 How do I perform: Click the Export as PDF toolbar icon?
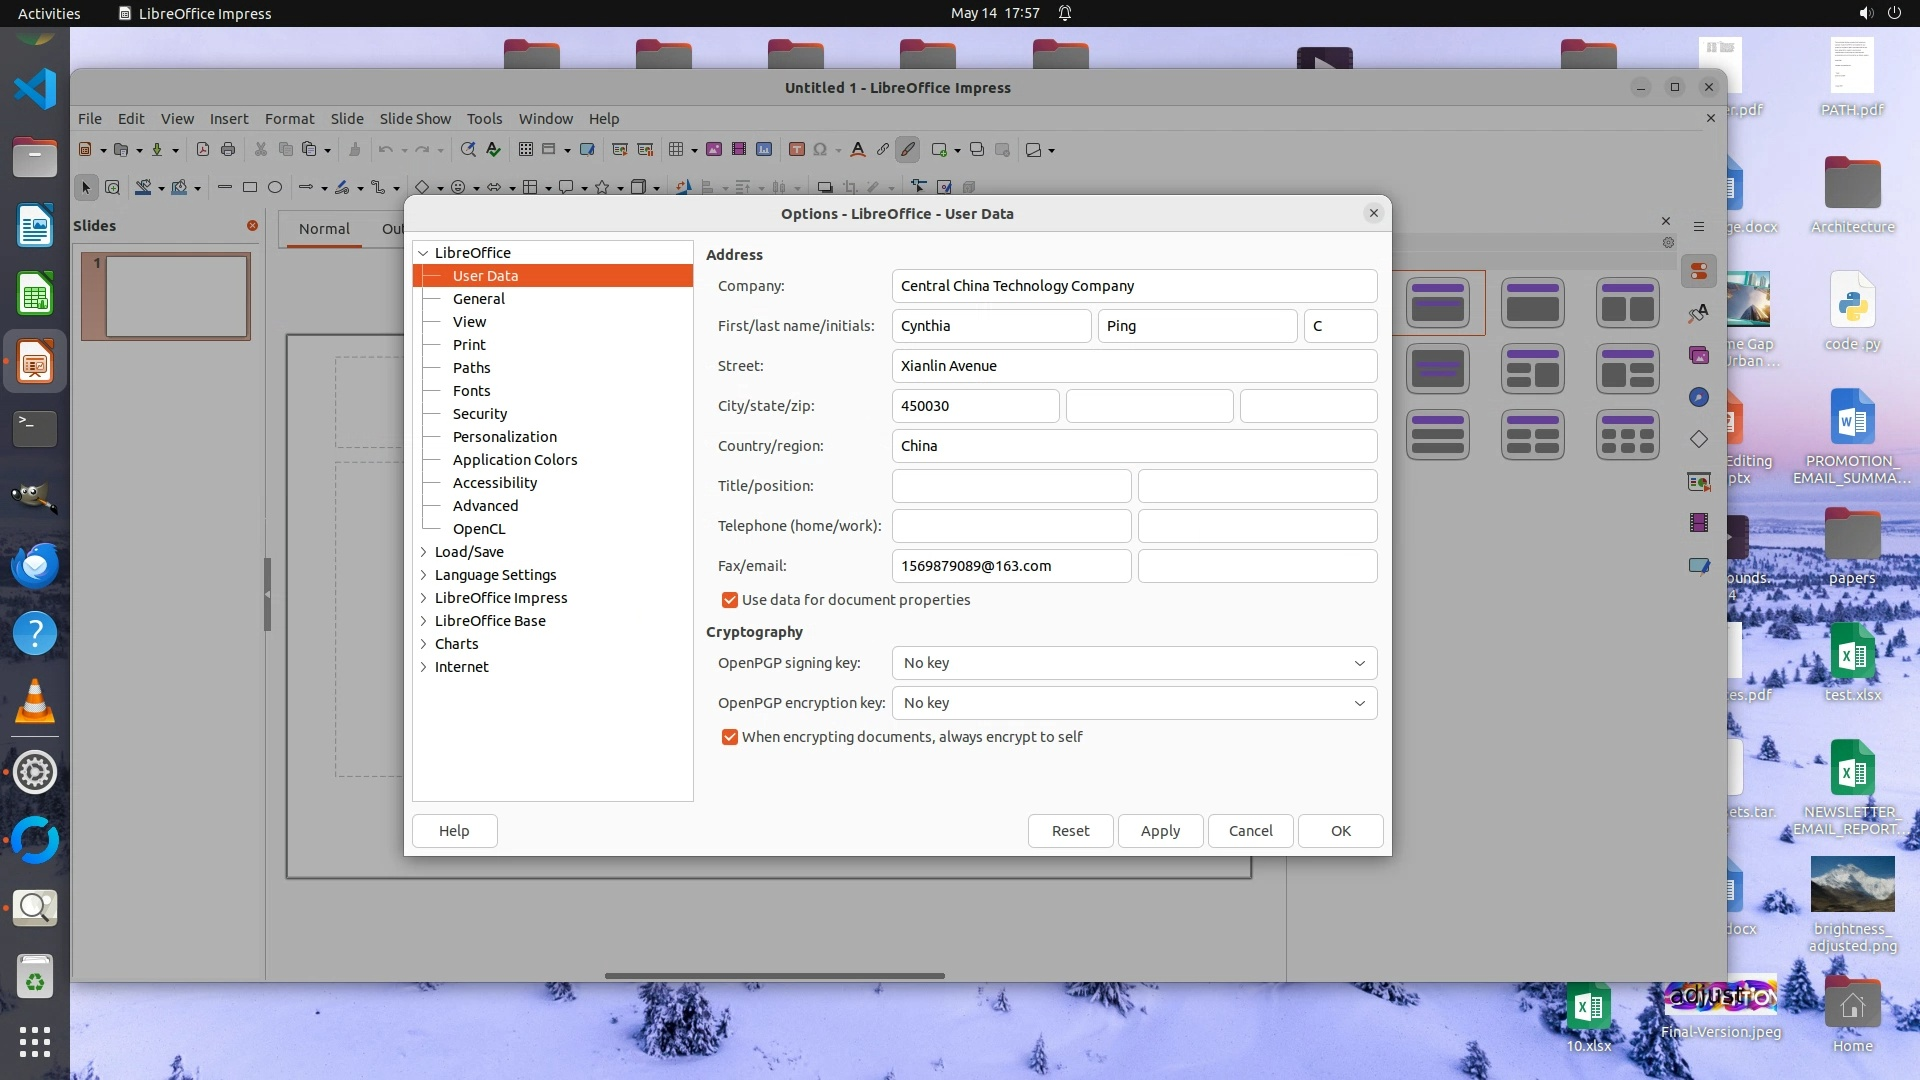[x=203, y=150]
